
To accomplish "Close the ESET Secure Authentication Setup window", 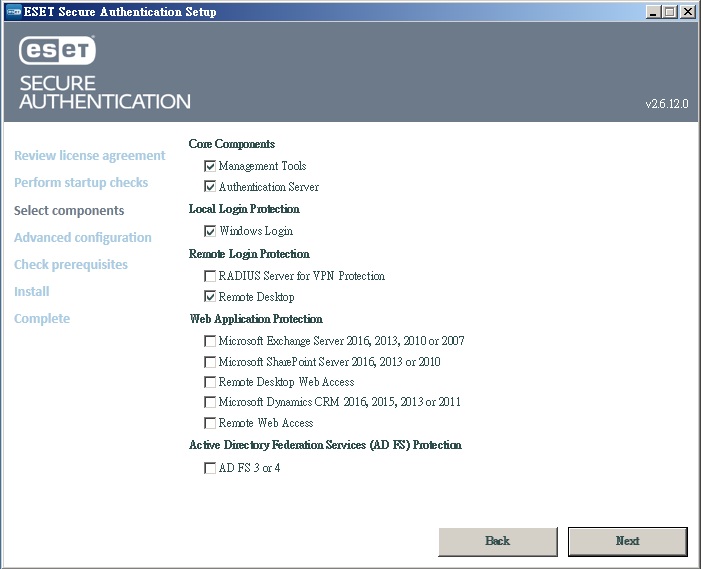I will coord(687,12).
